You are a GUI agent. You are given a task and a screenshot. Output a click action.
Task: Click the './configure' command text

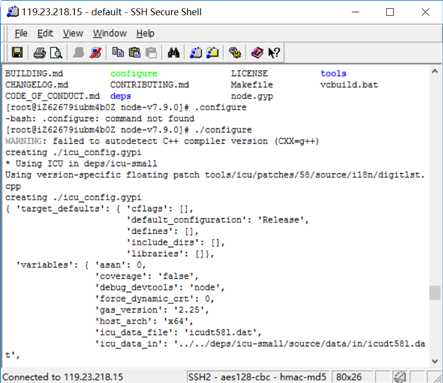point(223,130)
